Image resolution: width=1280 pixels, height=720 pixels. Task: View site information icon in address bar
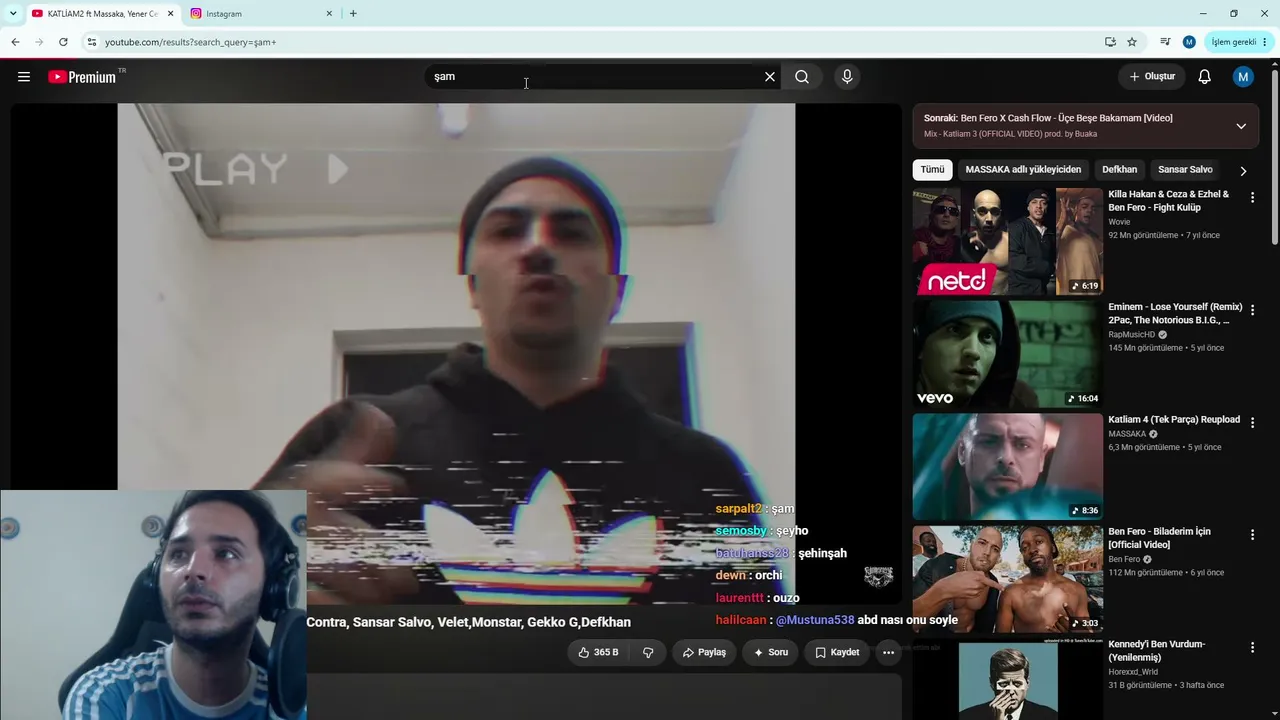(x=91, y=42)
